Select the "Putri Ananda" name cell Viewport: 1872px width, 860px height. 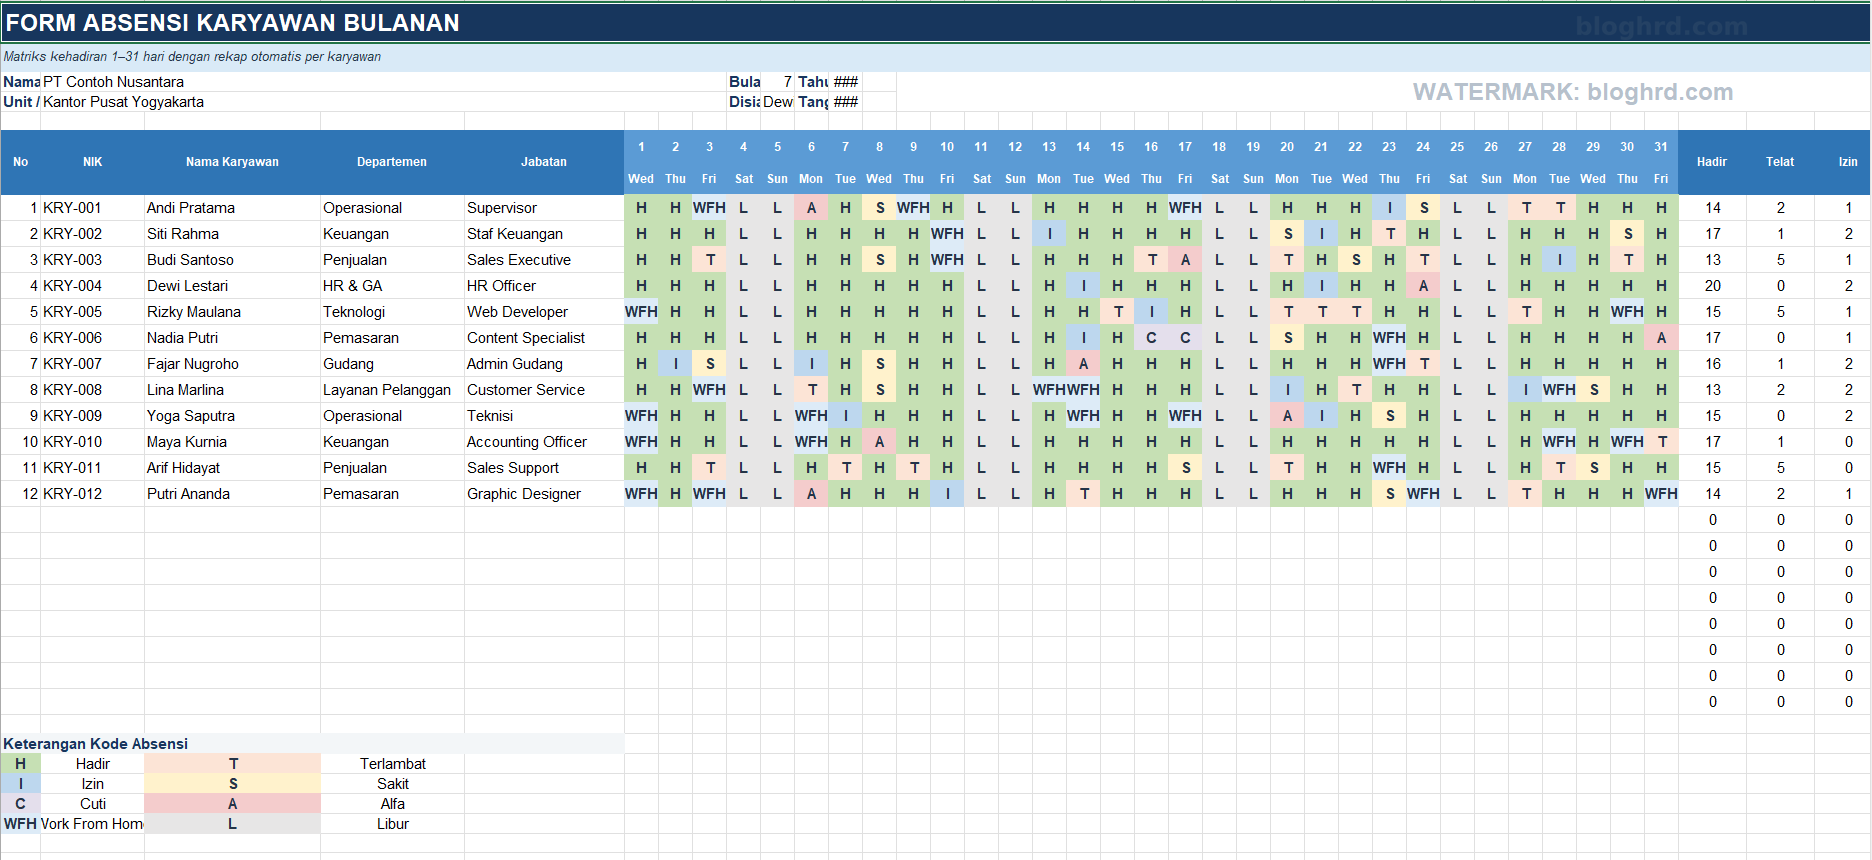(x=232, y=494)
